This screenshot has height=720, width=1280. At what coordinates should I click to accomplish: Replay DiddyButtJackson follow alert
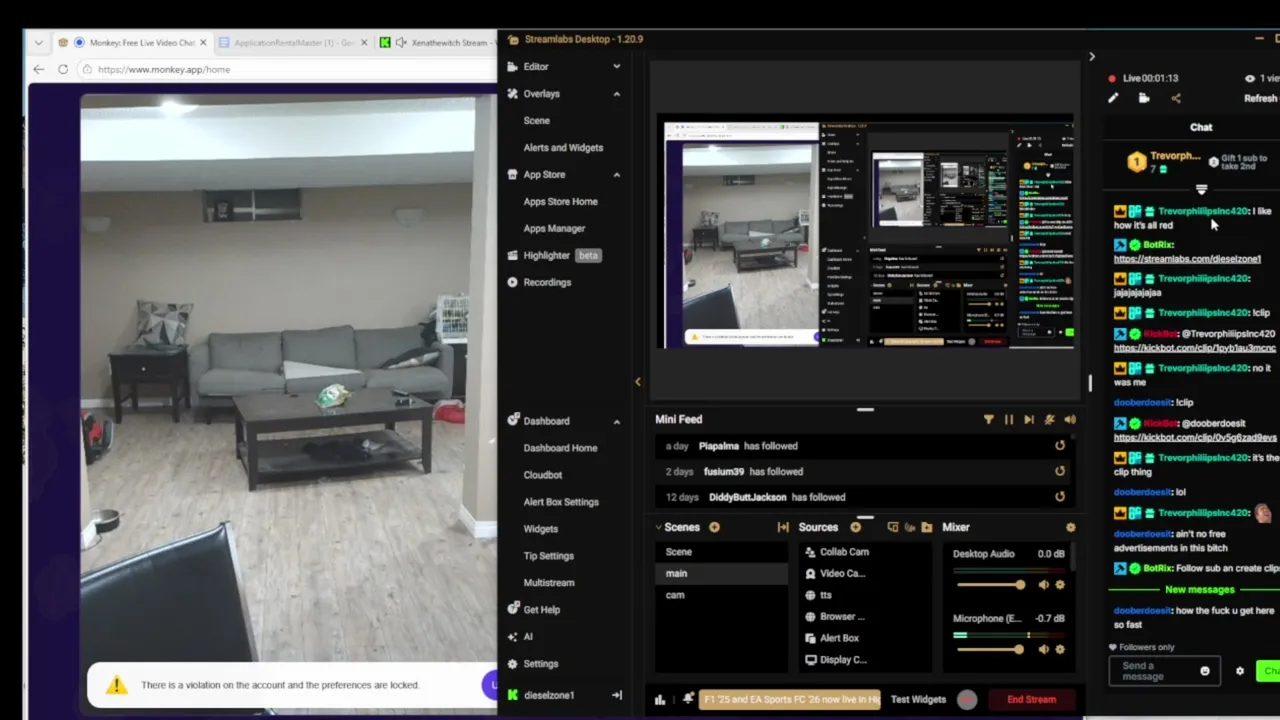point(1060,497)
